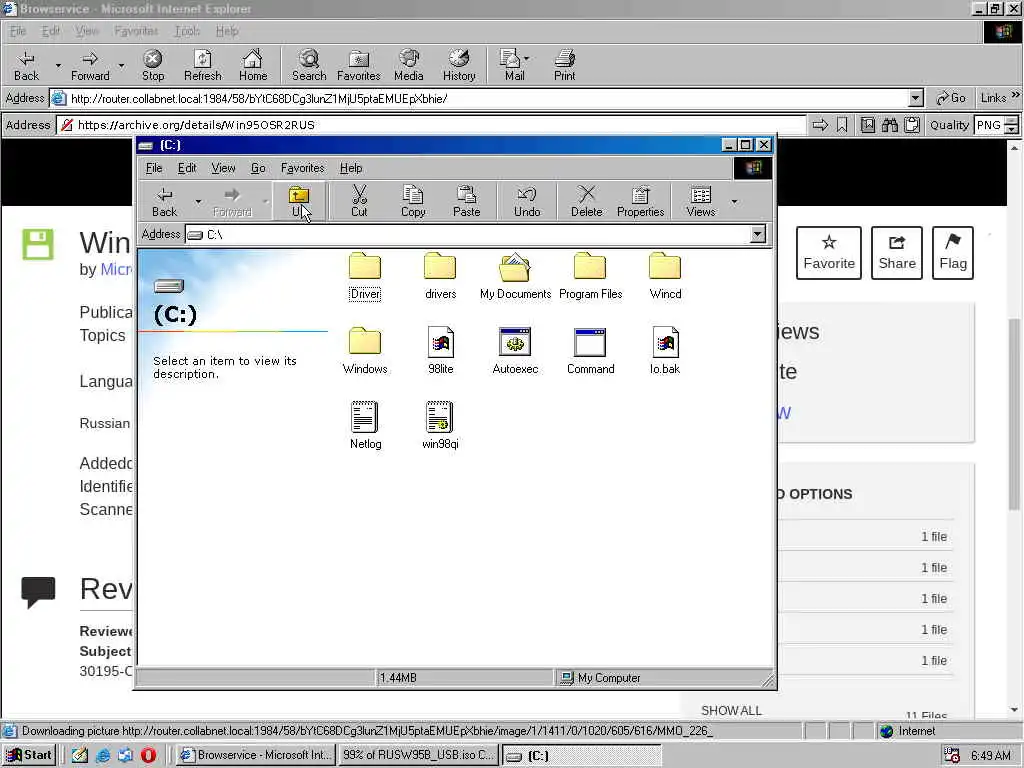
Task: Expand Internet Explorer address bar dropdown
Action: pos(916,99)
